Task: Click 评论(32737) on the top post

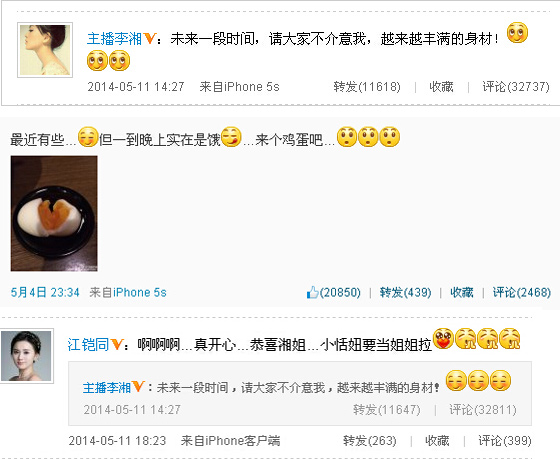Action: pyautogui.click(x=516, y=87)
